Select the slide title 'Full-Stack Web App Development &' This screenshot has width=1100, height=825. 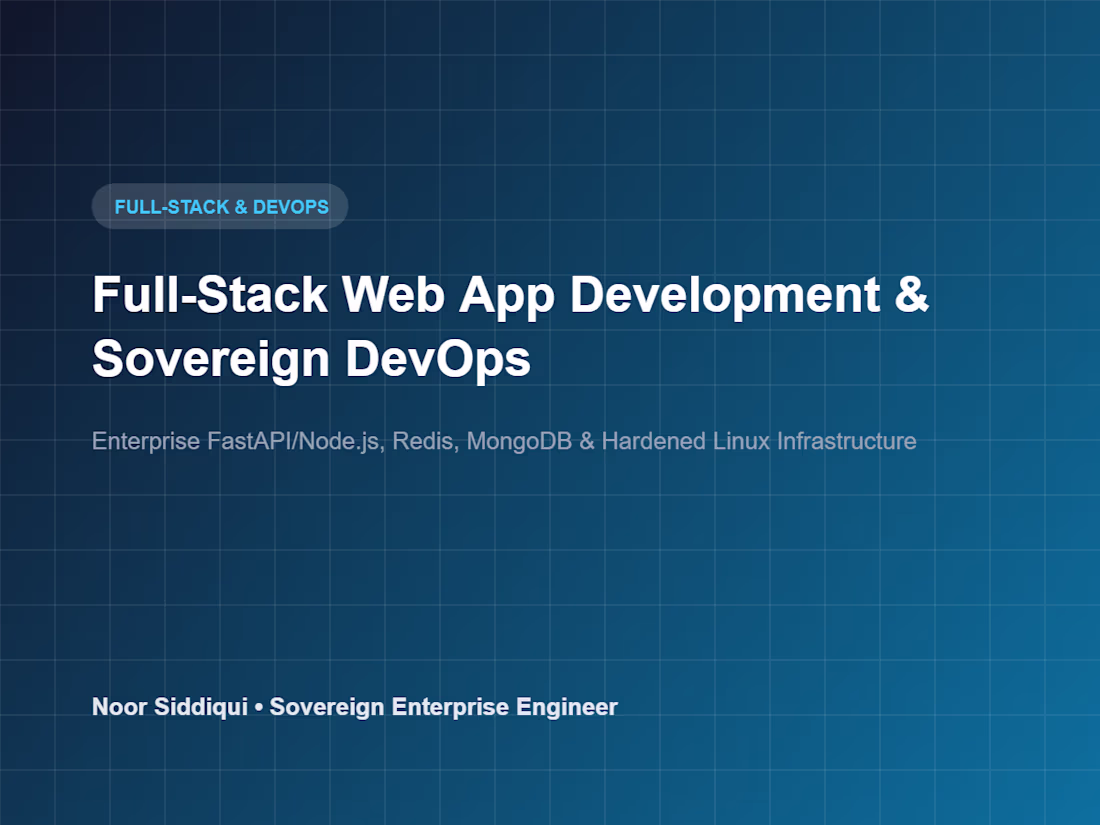[511, 295]
